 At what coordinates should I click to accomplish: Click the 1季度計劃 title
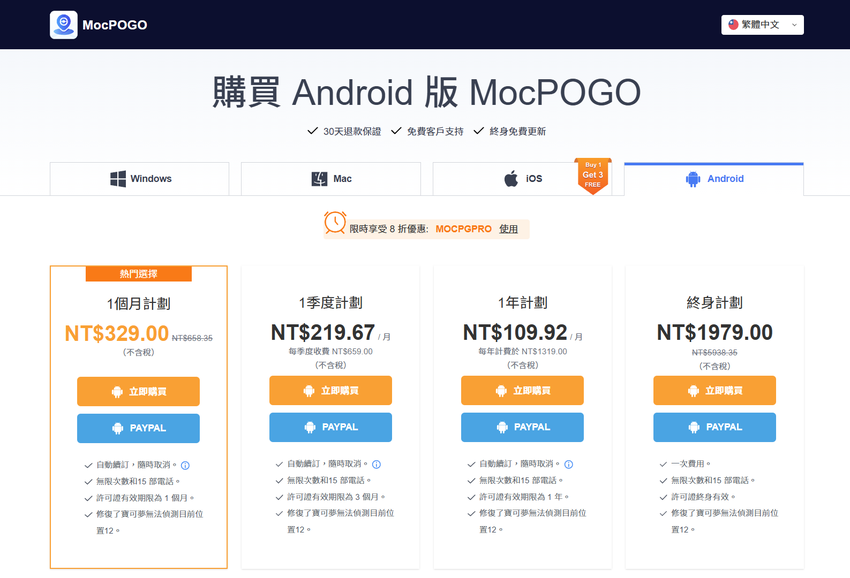coord(331,303)
